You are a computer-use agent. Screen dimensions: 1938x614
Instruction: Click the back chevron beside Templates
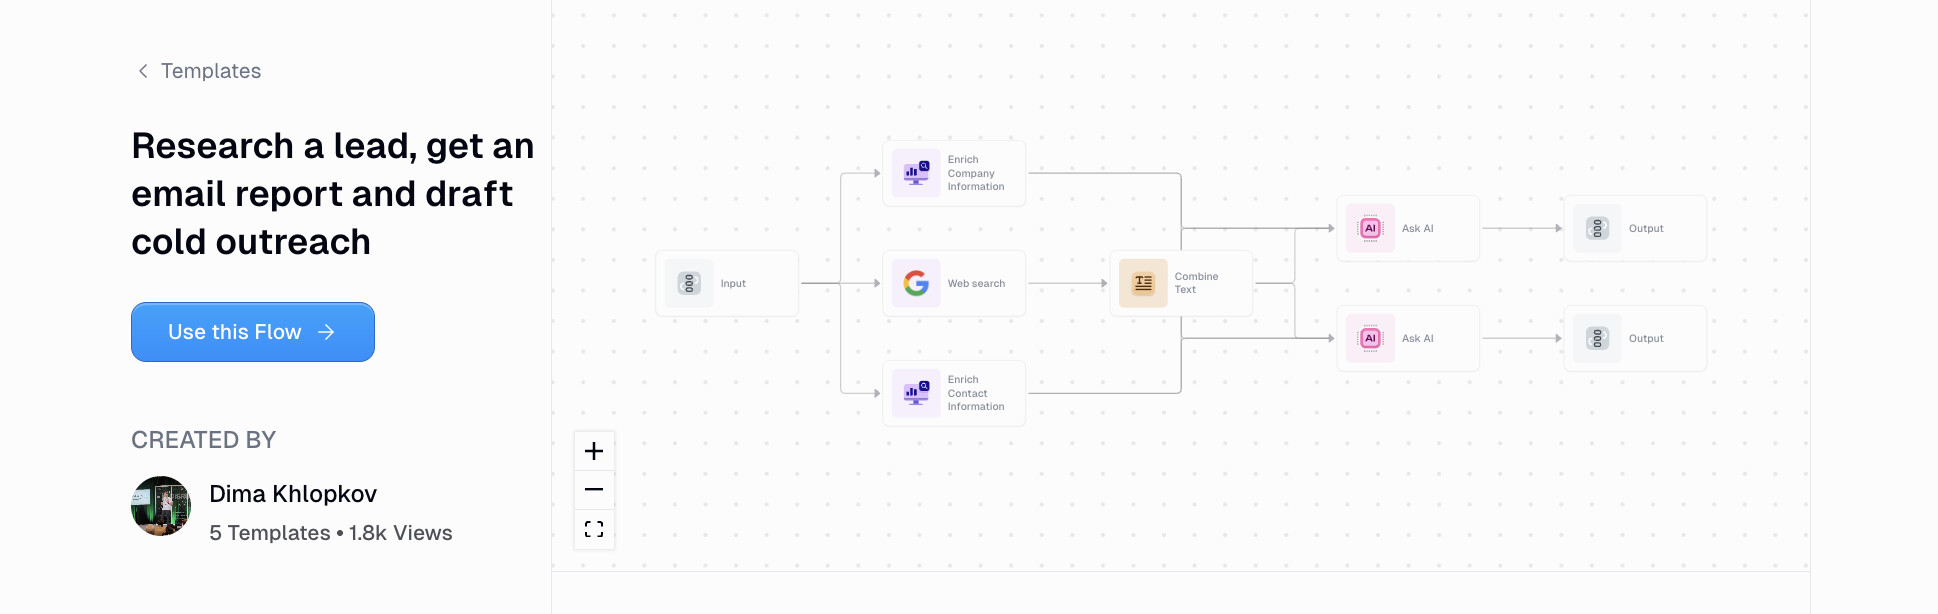(x=143, y=71)
